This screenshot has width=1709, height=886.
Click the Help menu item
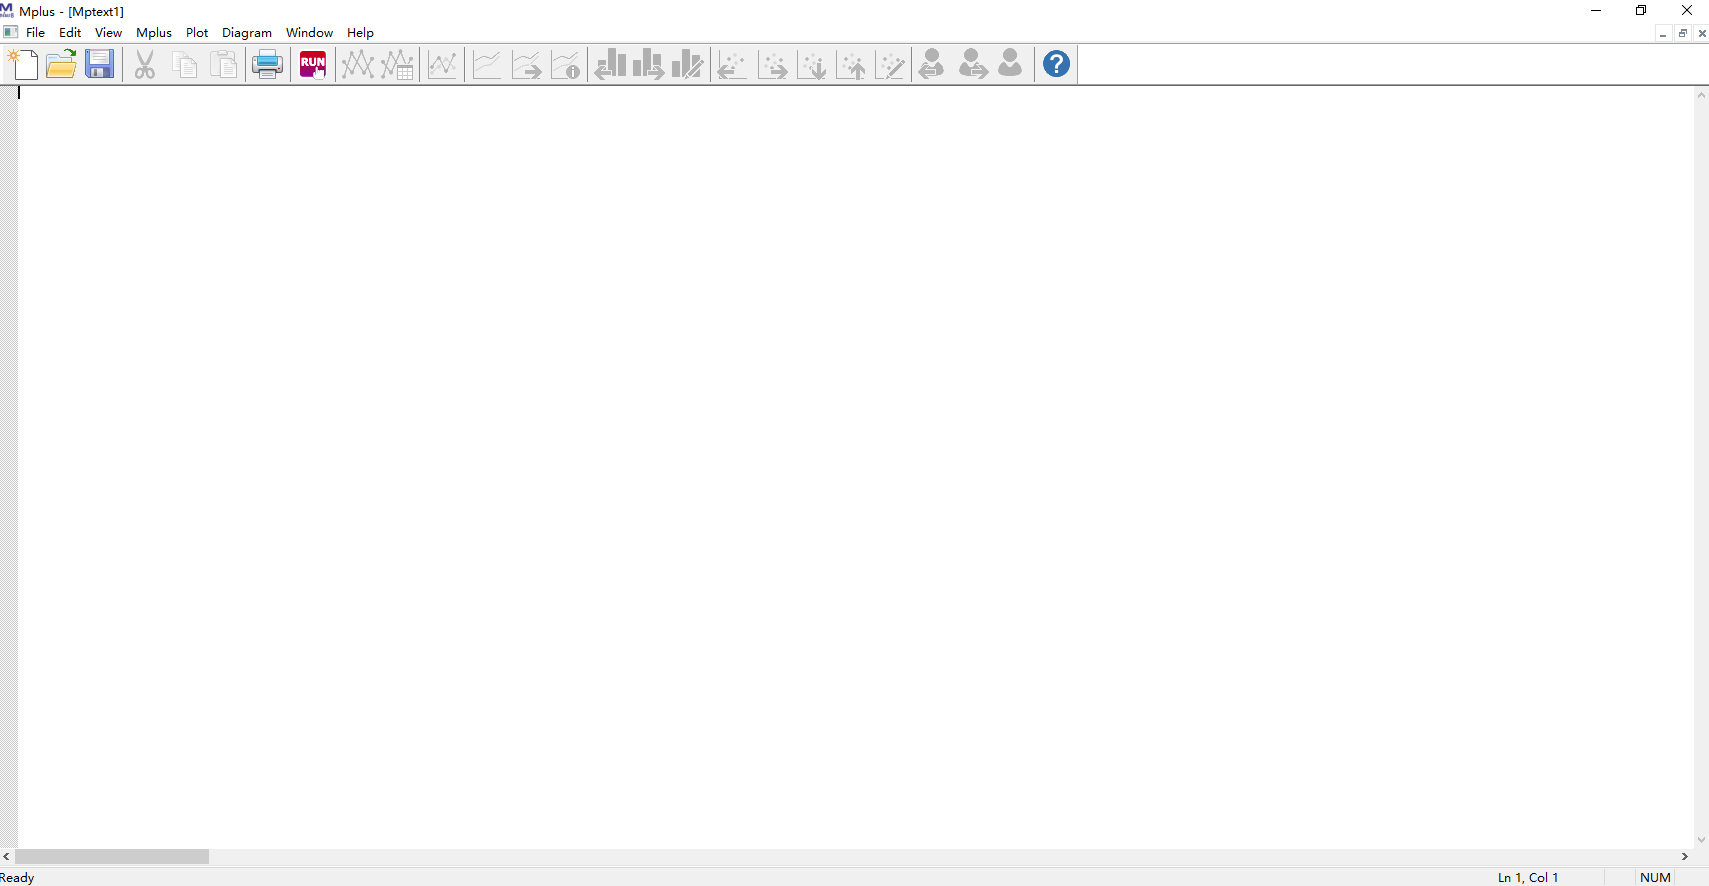click(360, 33)
